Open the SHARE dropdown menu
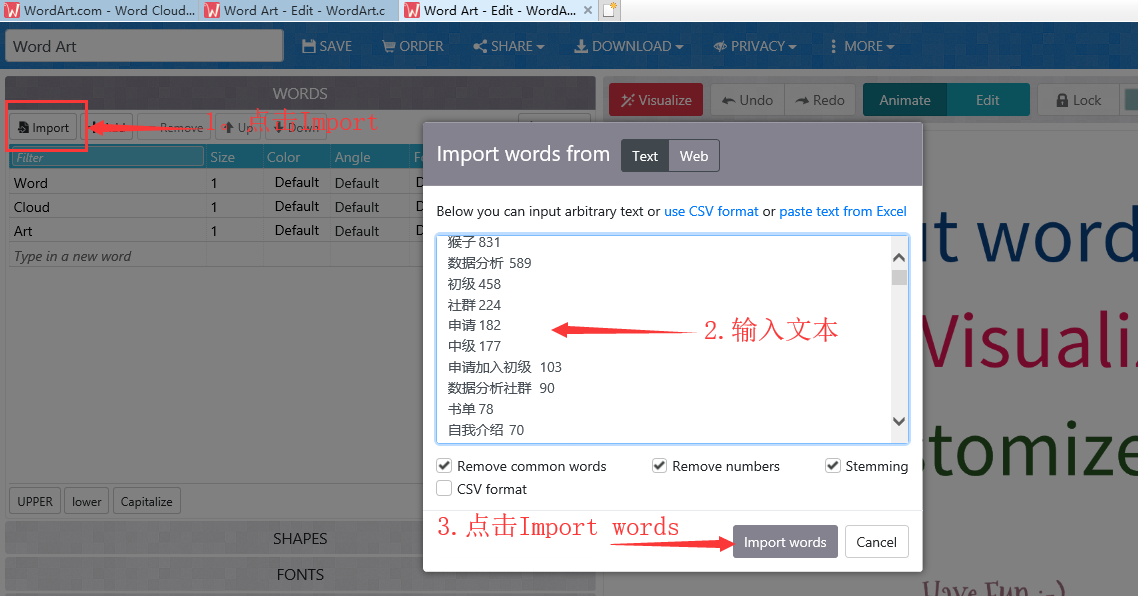 click(508, 46)
